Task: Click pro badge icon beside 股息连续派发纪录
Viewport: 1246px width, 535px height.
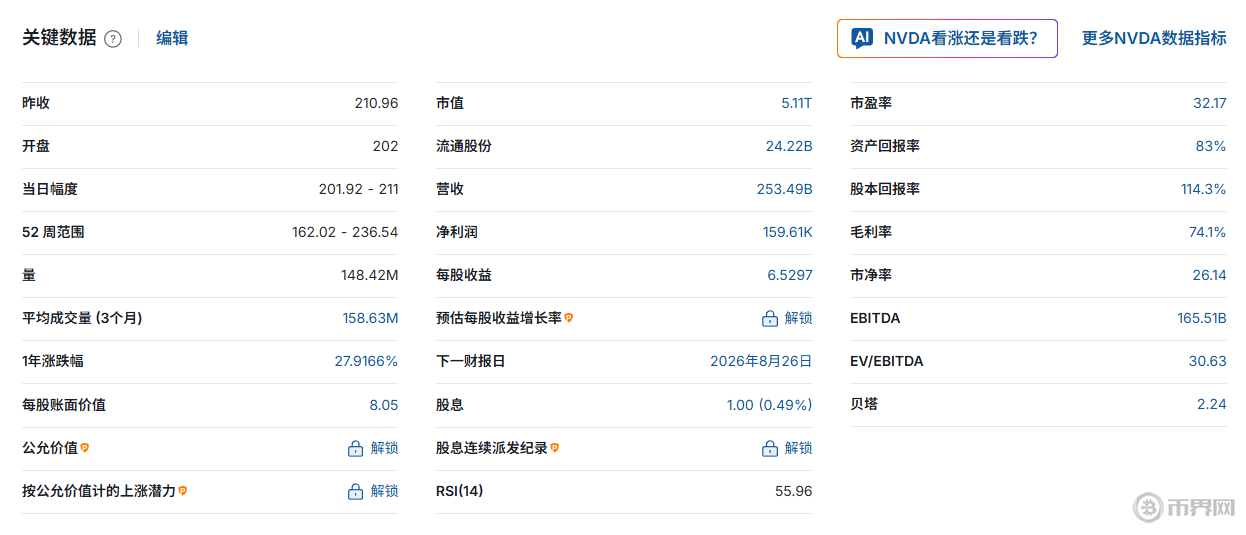Action: click(x=555, y=448)
